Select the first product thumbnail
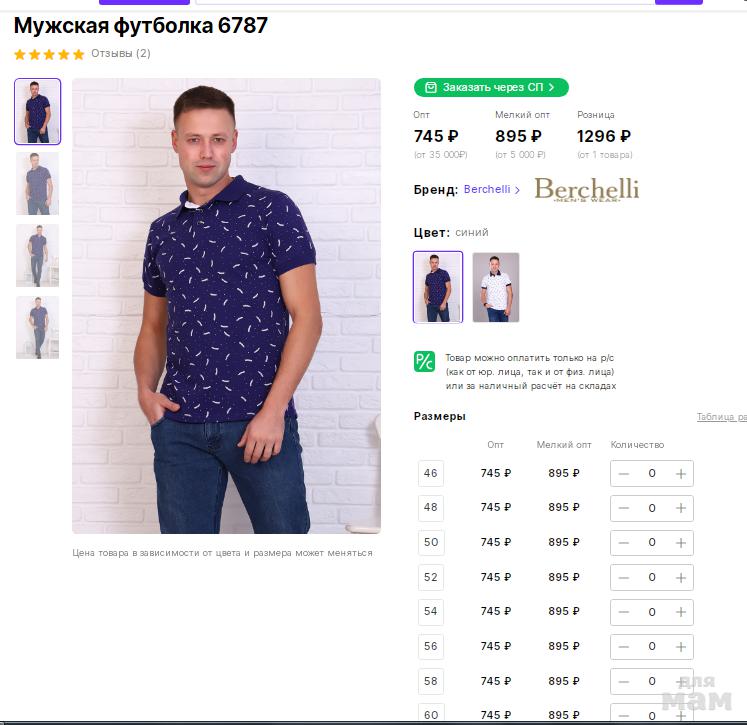The image size is (747, 725). [x=38, y=112]
